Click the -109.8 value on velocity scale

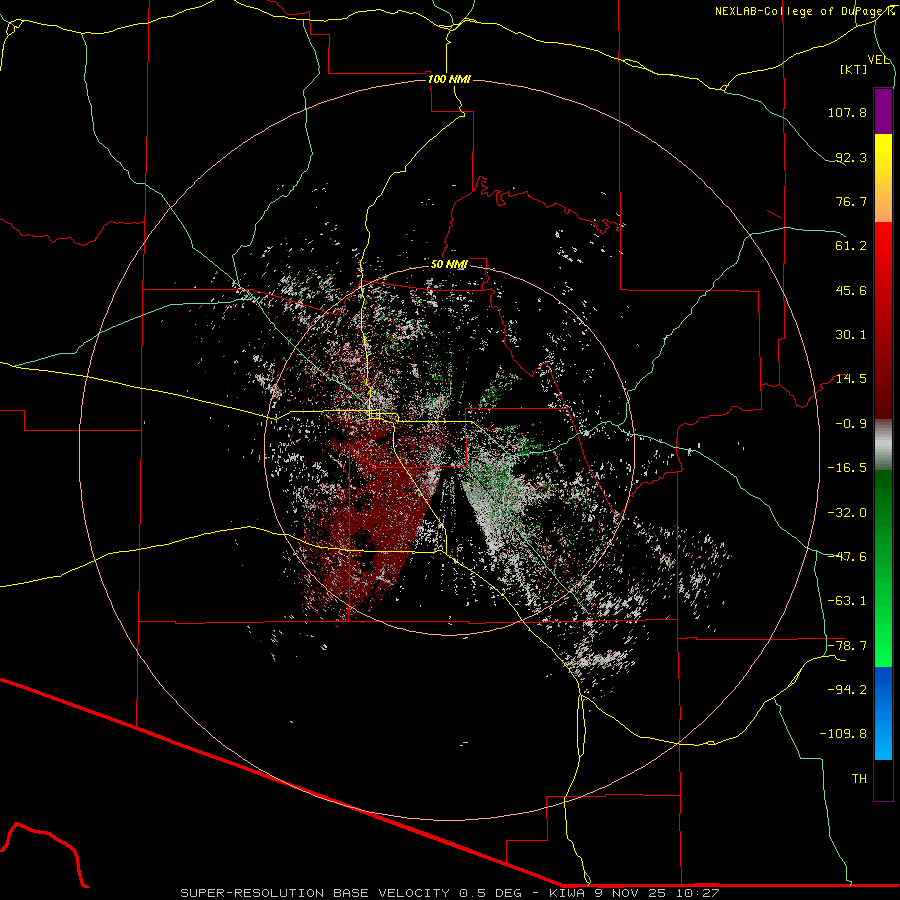[x=843, y=734]
